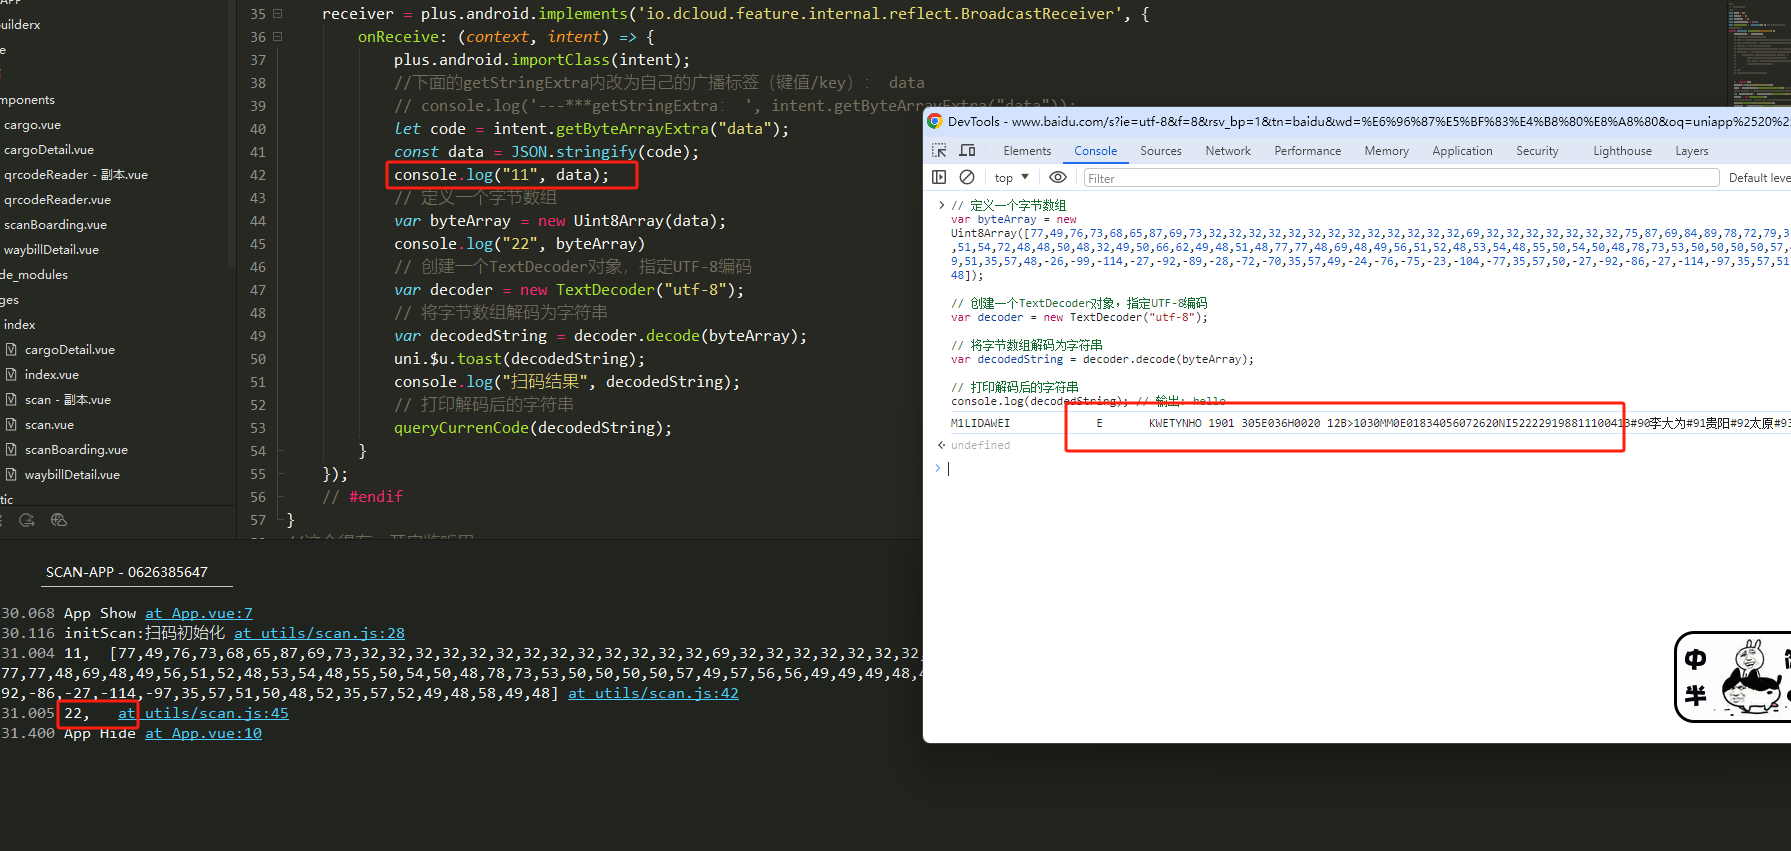Select the SCAN-APP - 0626385647 console tab

pos(127,572)
